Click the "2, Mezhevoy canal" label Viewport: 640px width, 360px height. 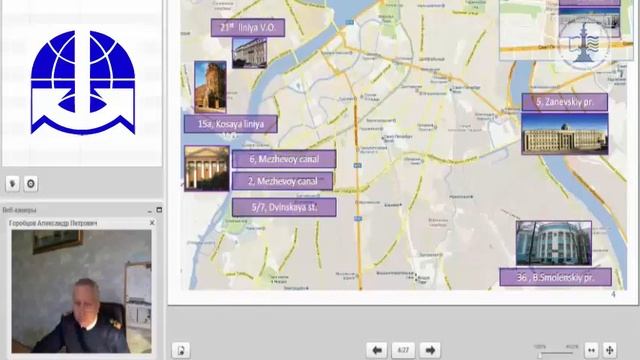click(282, 181)
